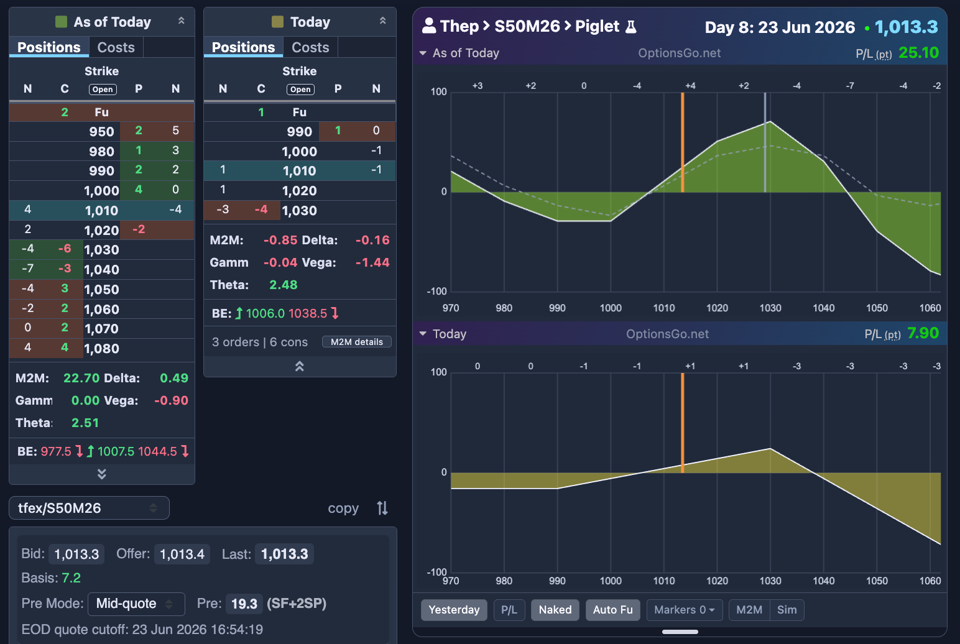Click the Fu row in As of Today positions
The width and height of the screenshot is (960, 644).
(x=102, y=112)
